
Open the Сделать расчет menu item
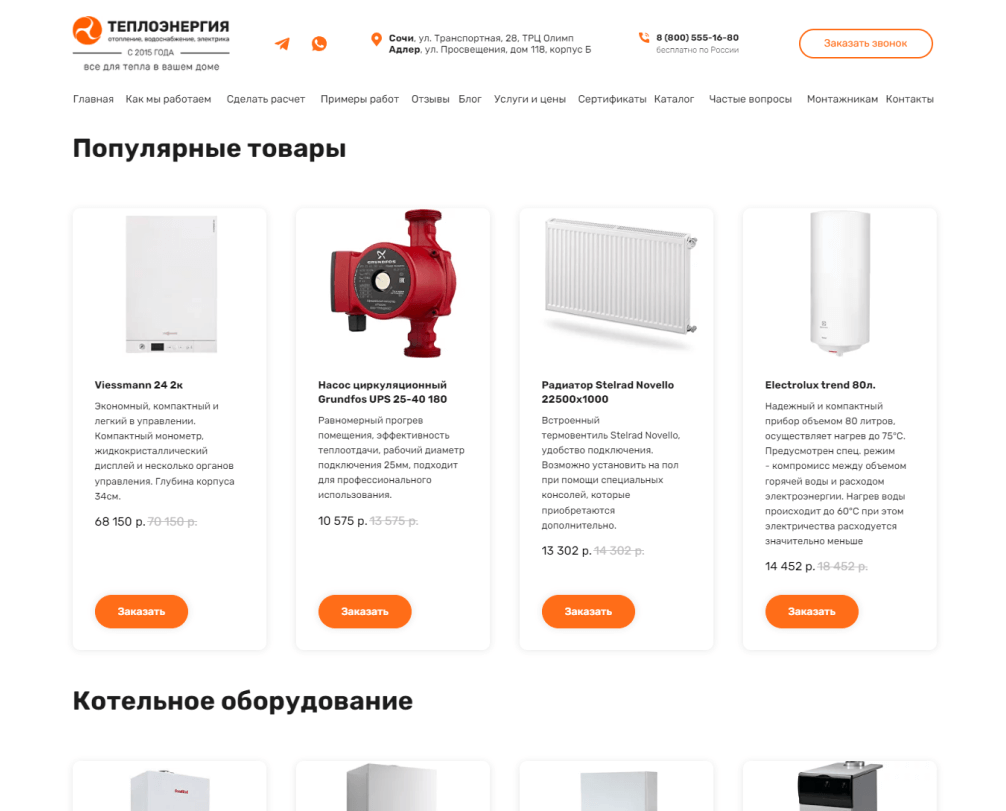pos(266,99)
